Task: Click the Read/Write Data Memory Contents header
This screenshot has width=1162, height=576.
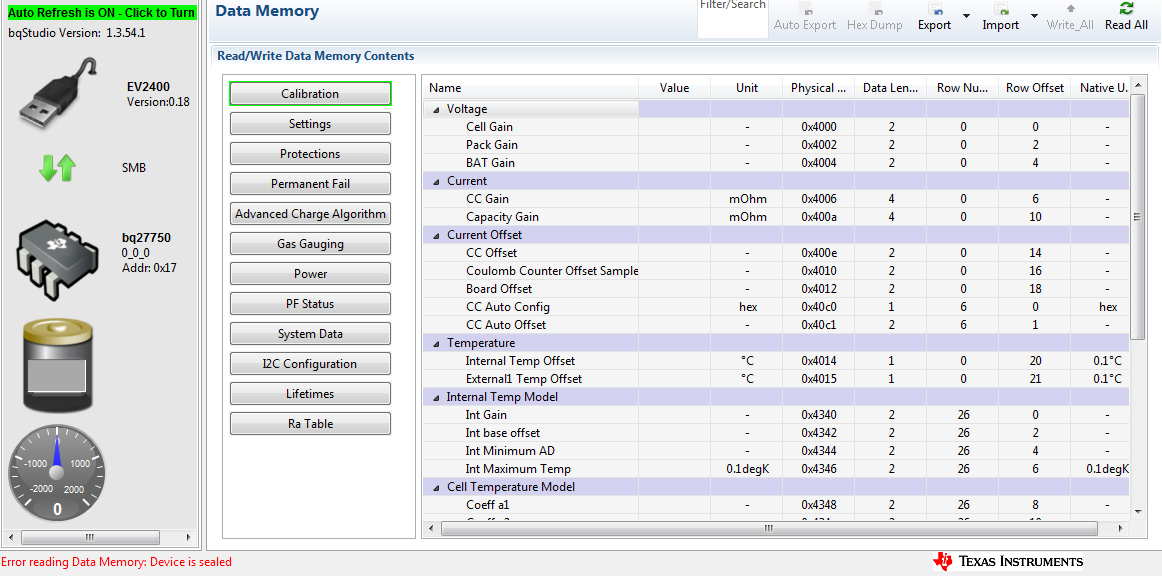Action: click(x=316, y=56)
